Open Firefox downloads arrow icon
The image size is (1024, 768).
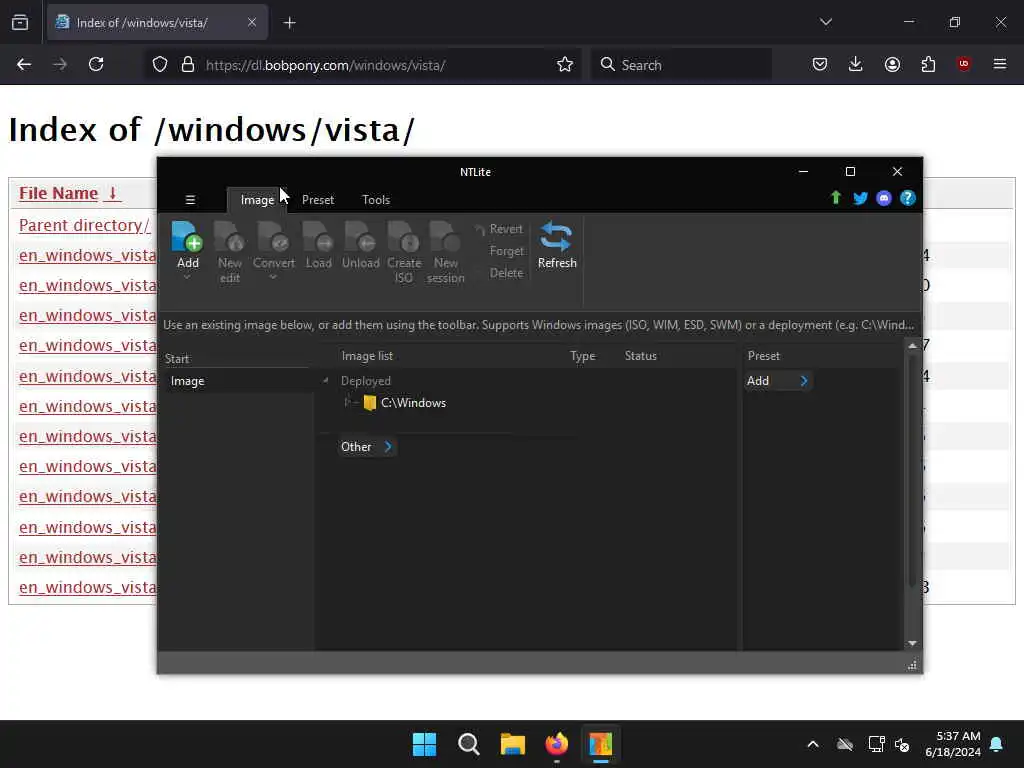click(x=856, y=64)
